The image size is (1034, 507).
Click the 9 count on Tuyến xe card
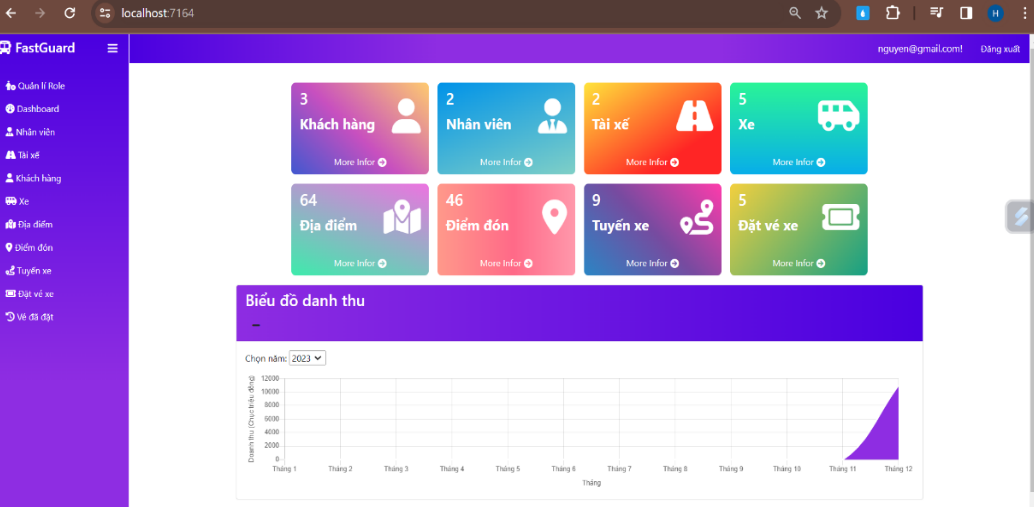[596, 200]
